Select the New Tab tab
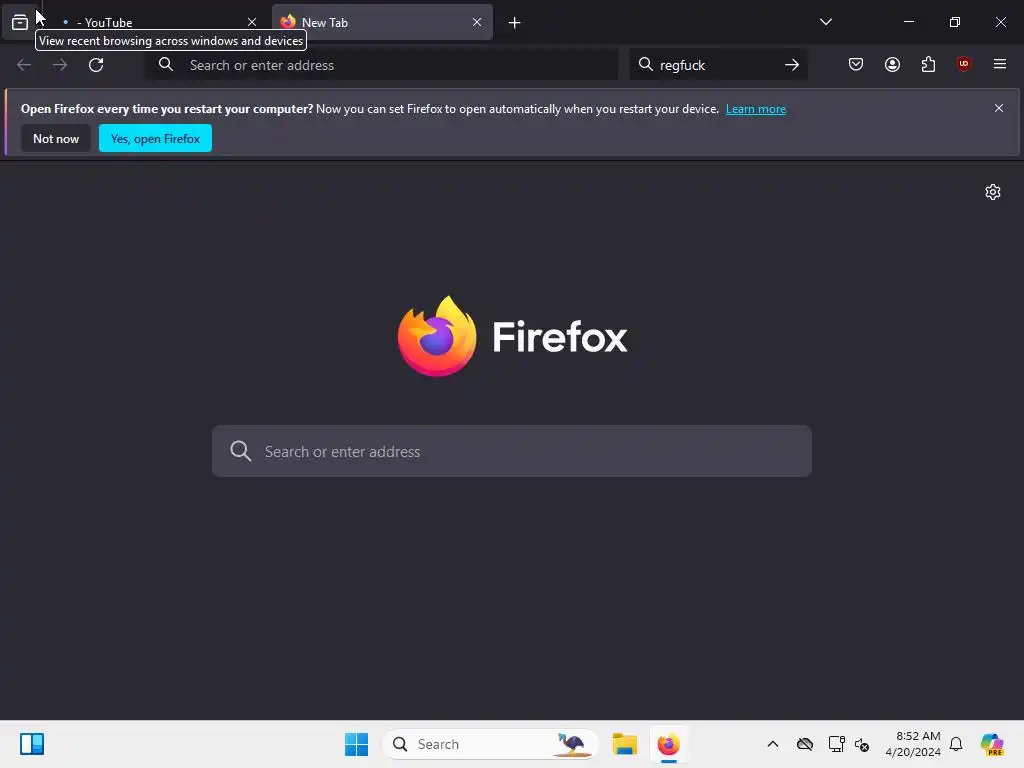1024x768 pixels. click(x=382, y=22)
